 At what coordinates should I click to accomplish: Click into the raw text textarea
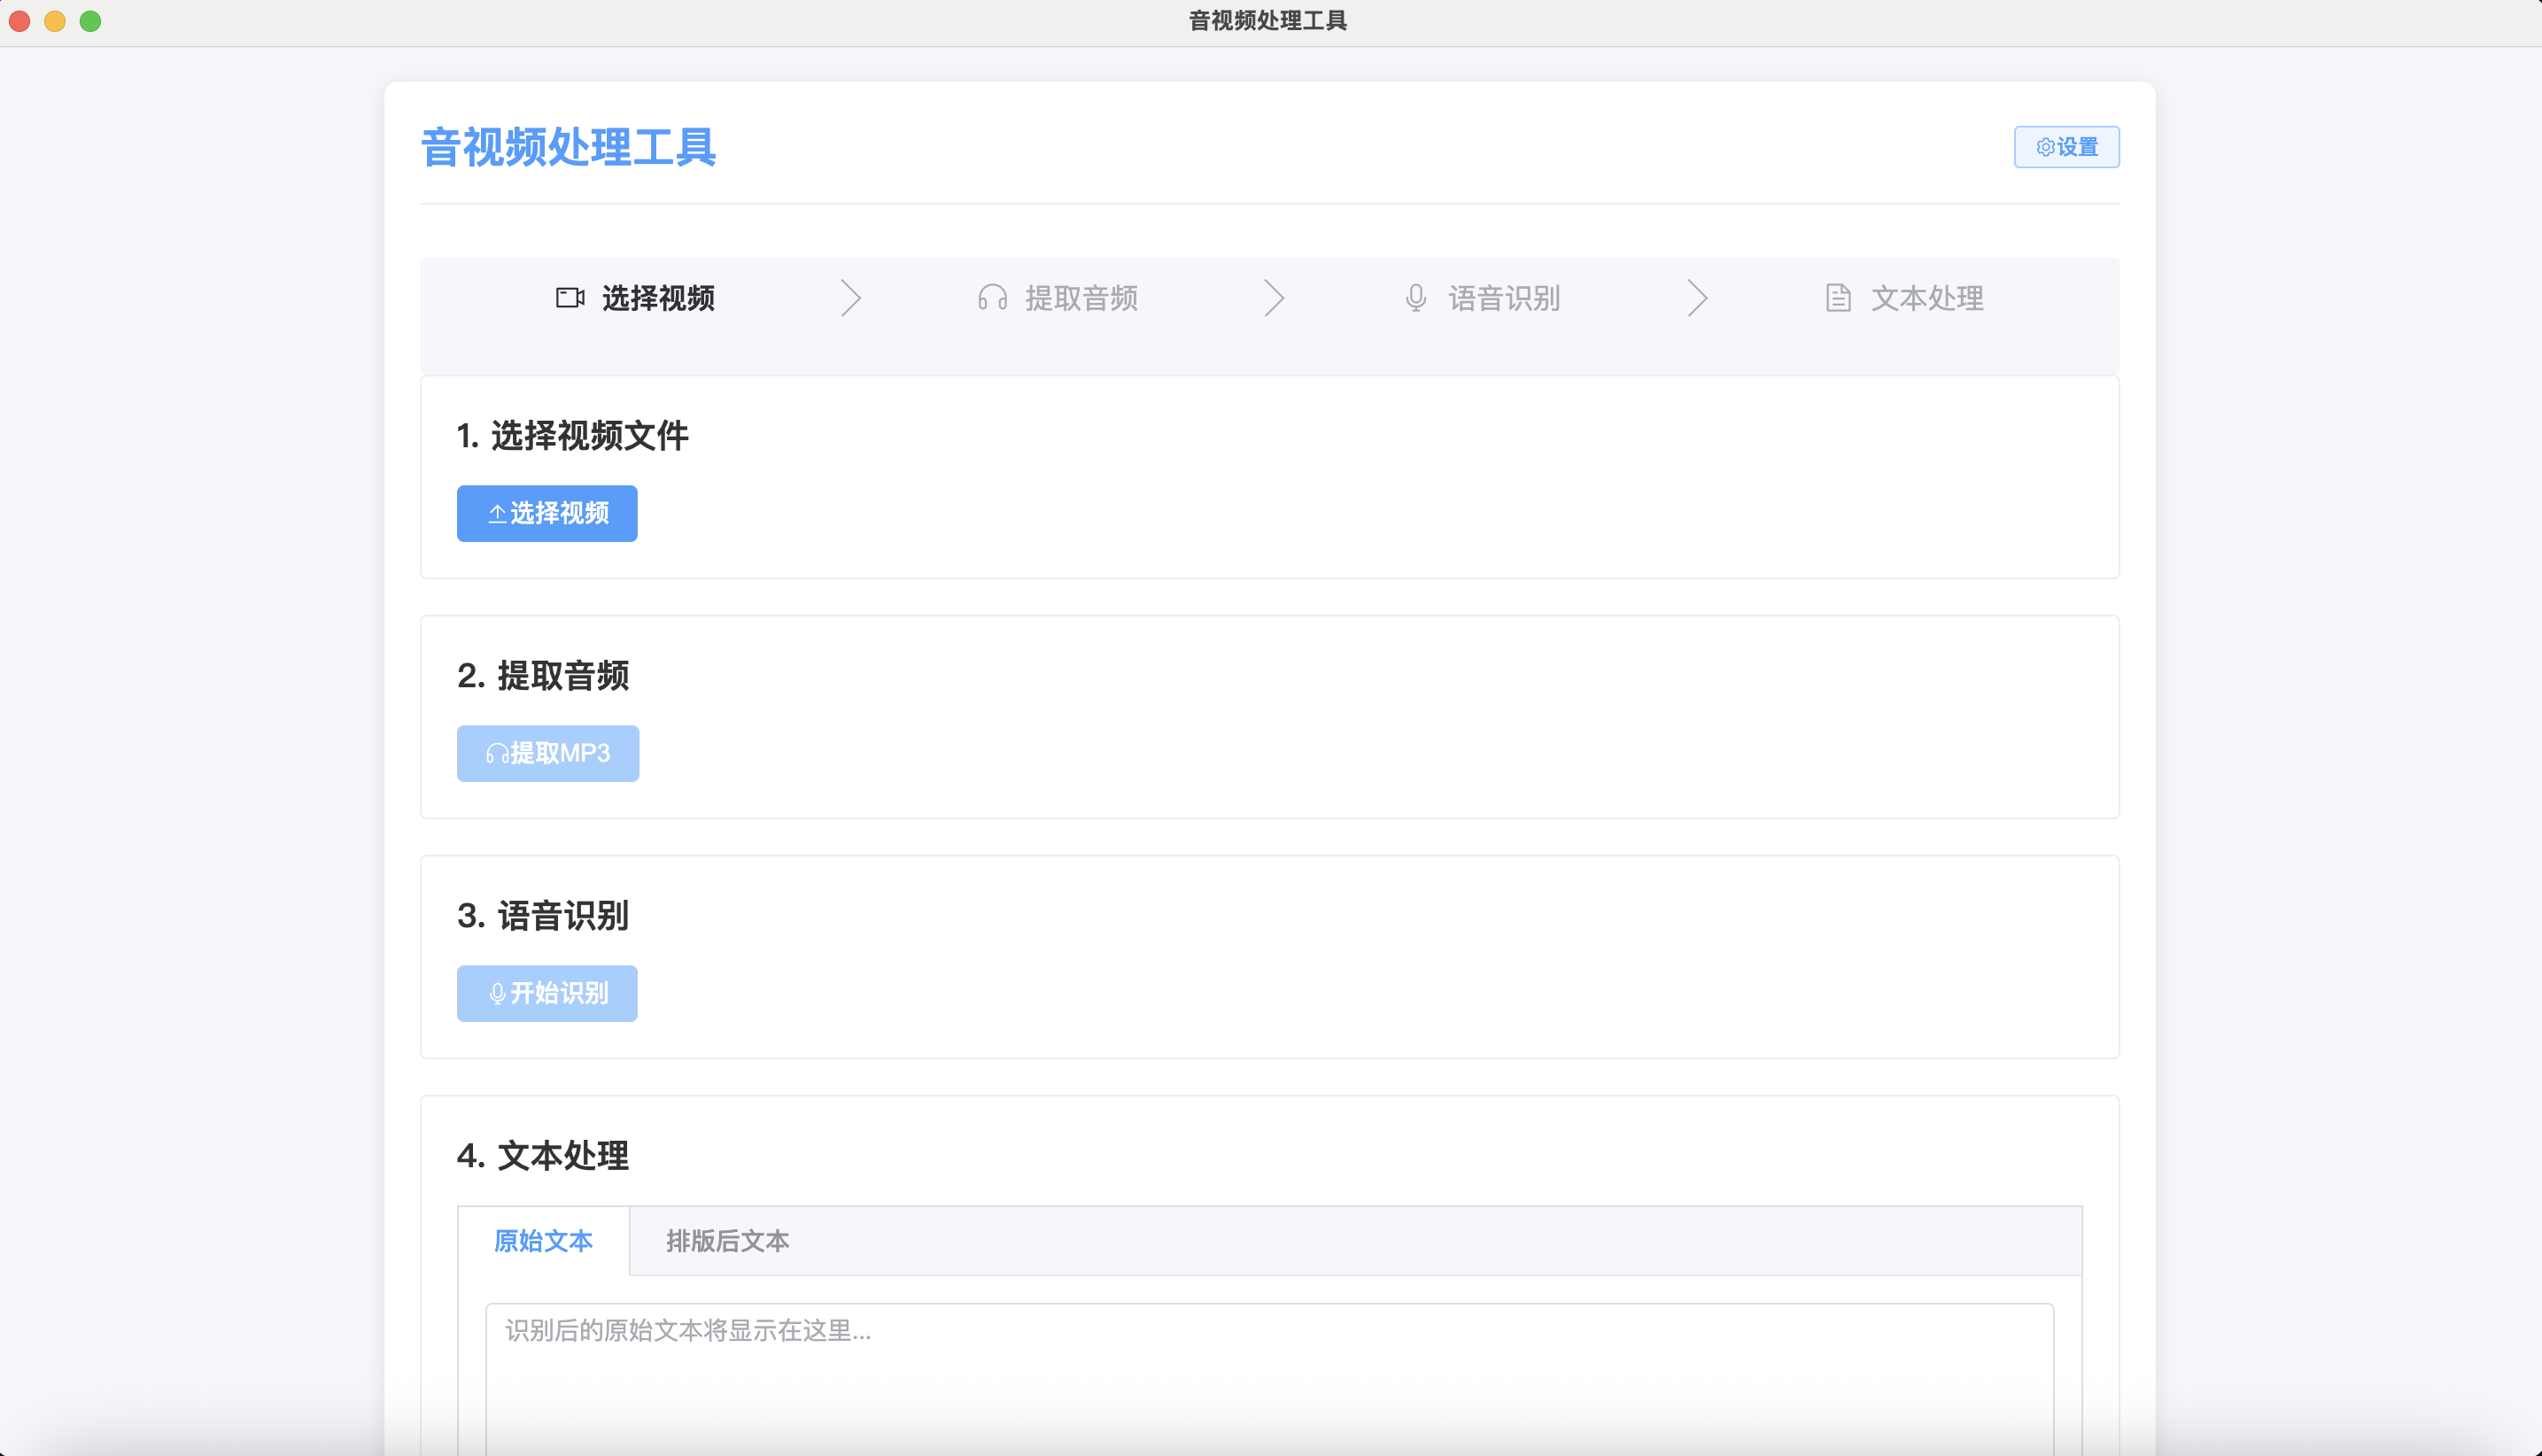tap(1269, 1380)
